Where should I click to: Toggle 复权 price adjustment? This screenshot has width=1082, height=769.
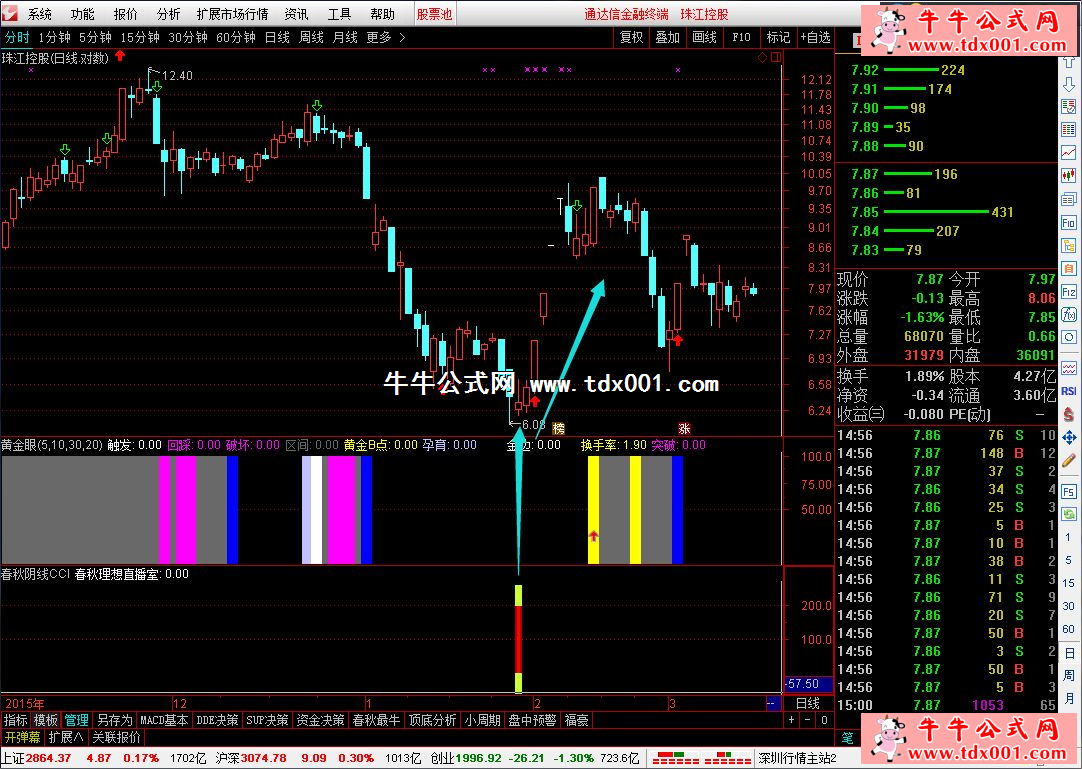[x=631, y=37]
